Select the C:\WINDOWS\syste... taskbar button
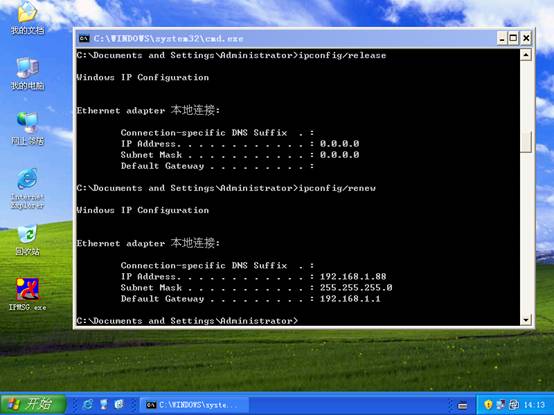The width and height of the screenshot is (554, 415). 194,405
